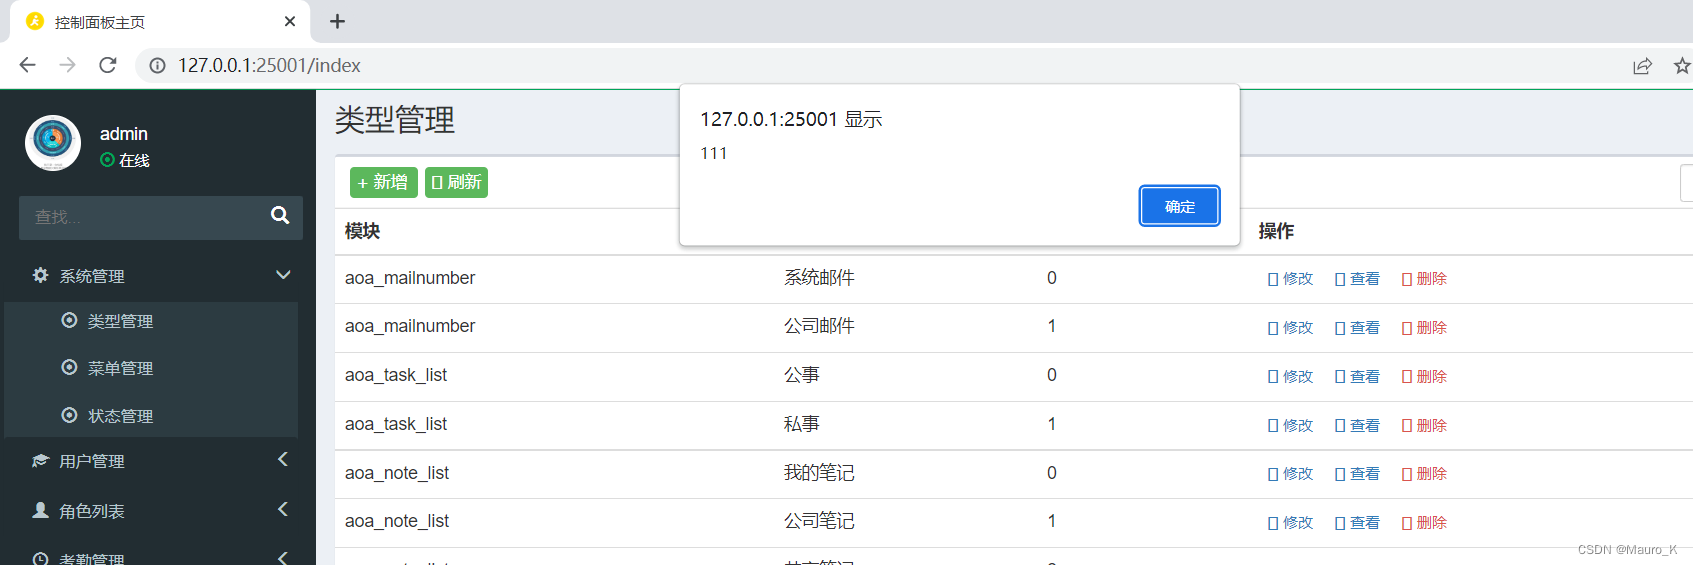Click the 在线 online status indicator
This screenshot has width=1693, height=565.
[125, 160]
